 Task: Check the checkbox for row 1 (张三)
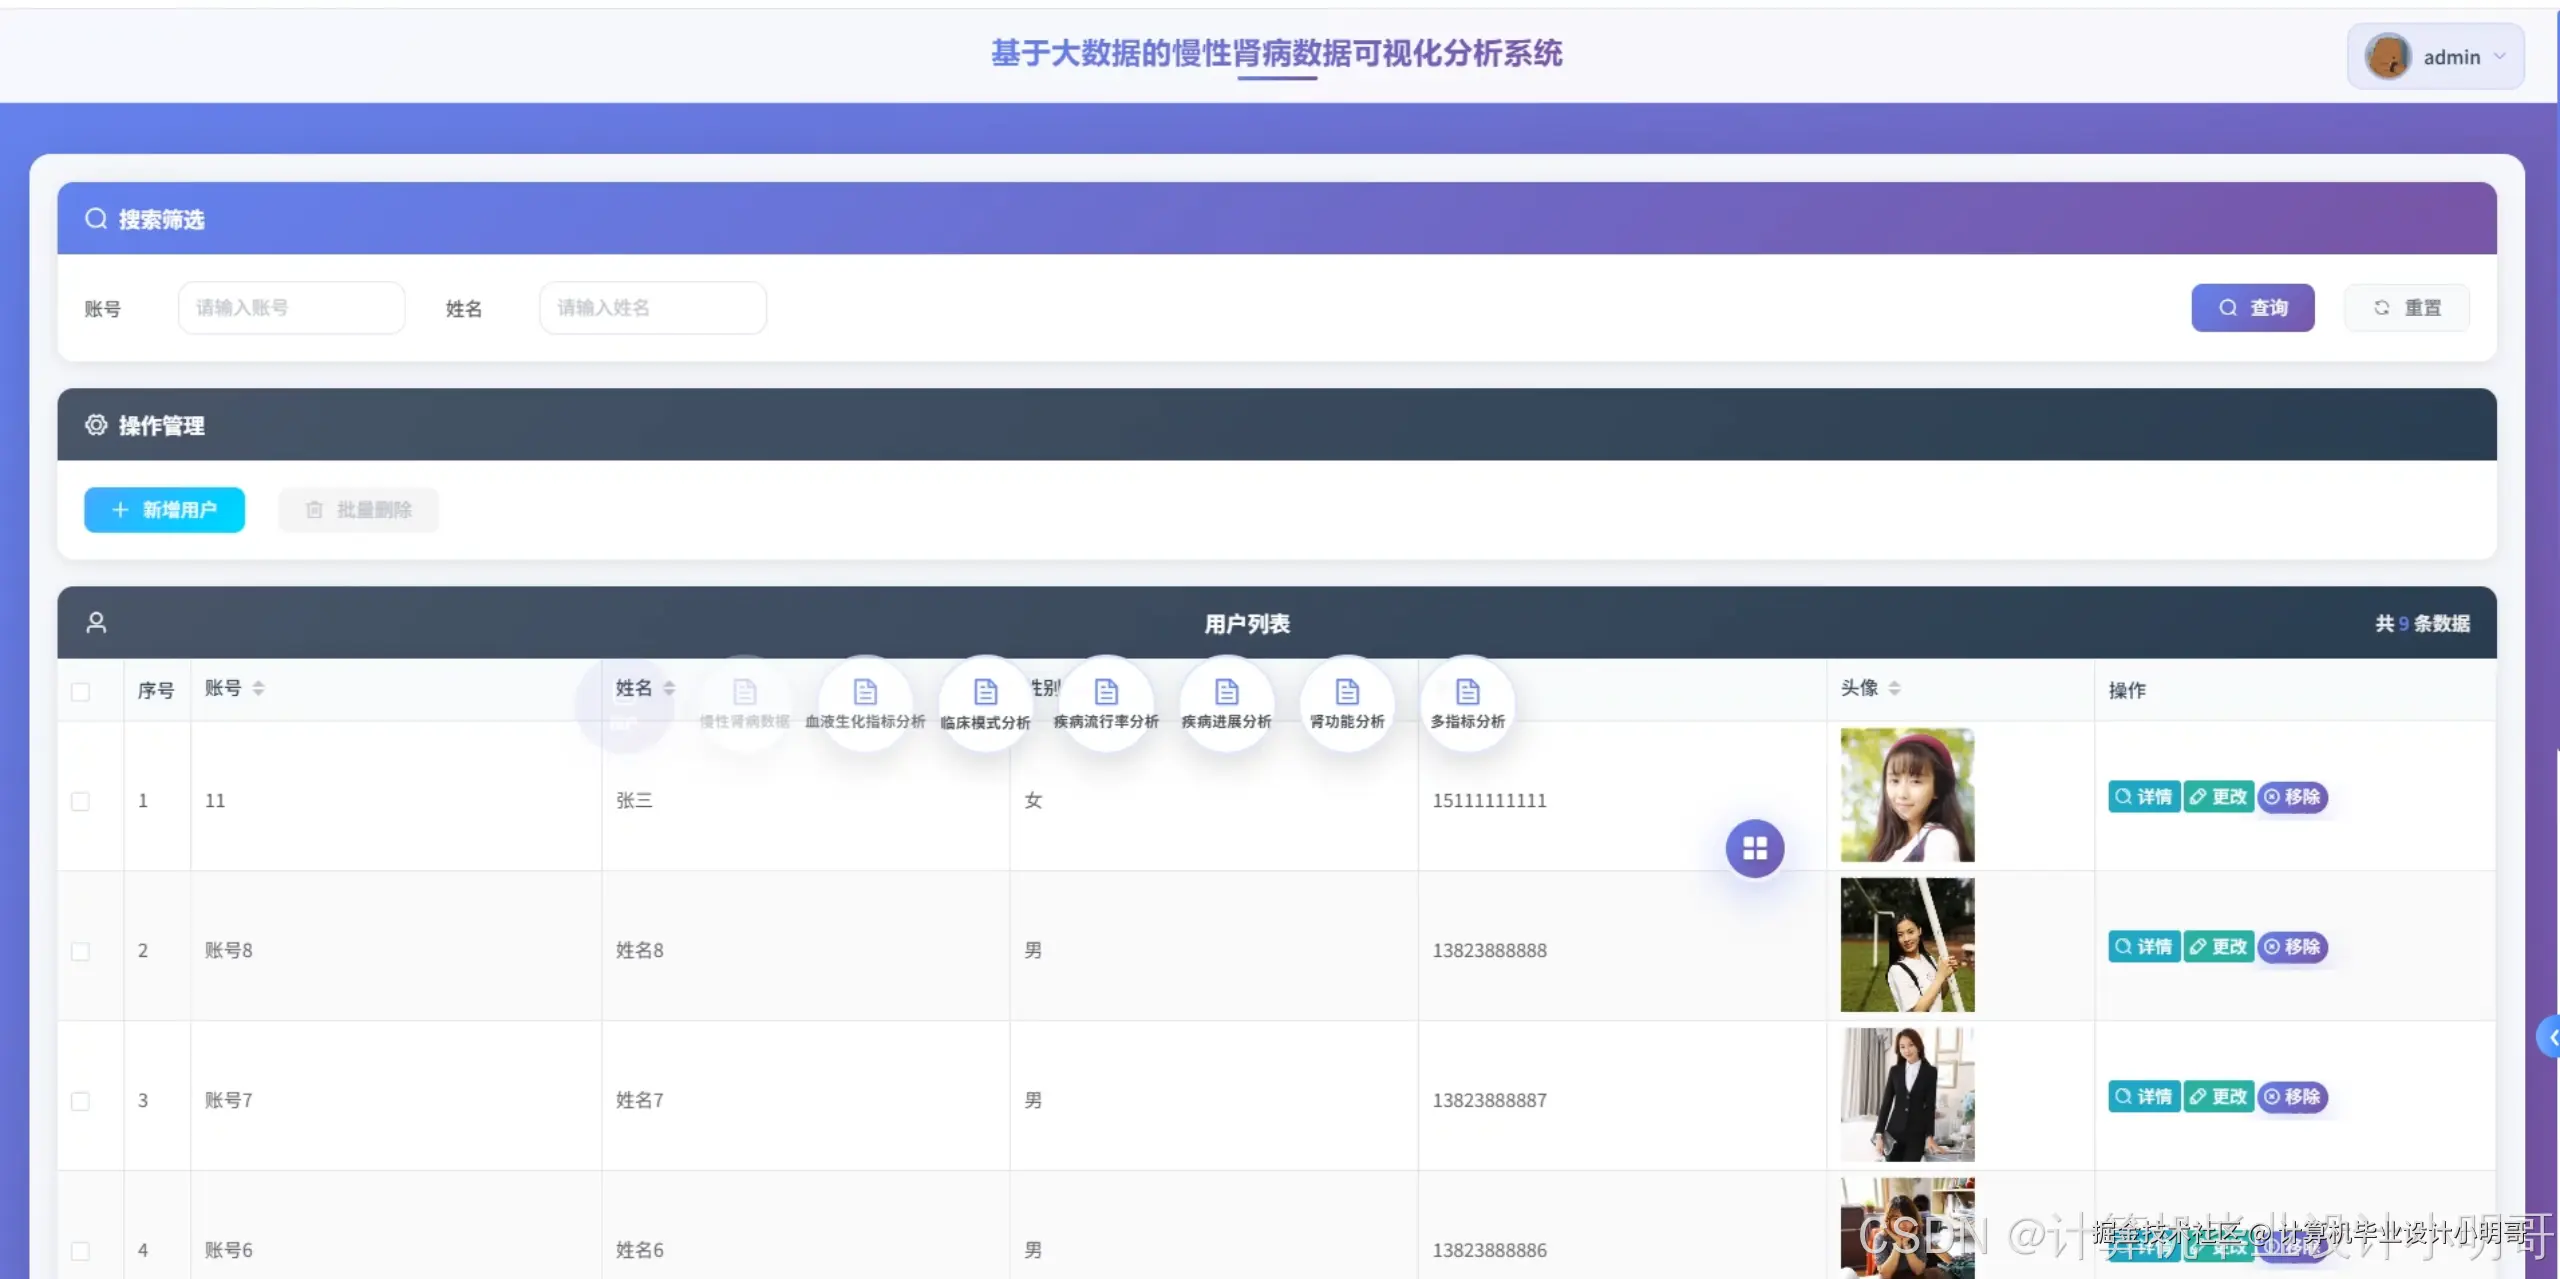(x=81, y=801)
